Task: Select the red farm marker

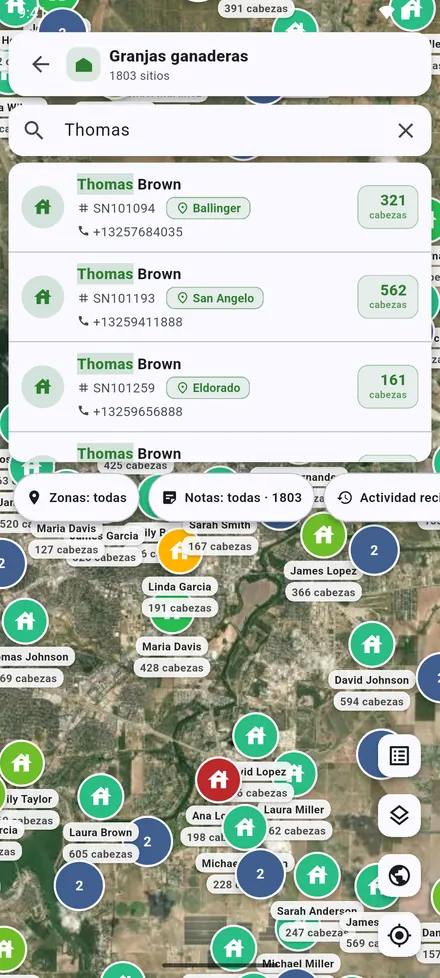Action: [218, 779]
